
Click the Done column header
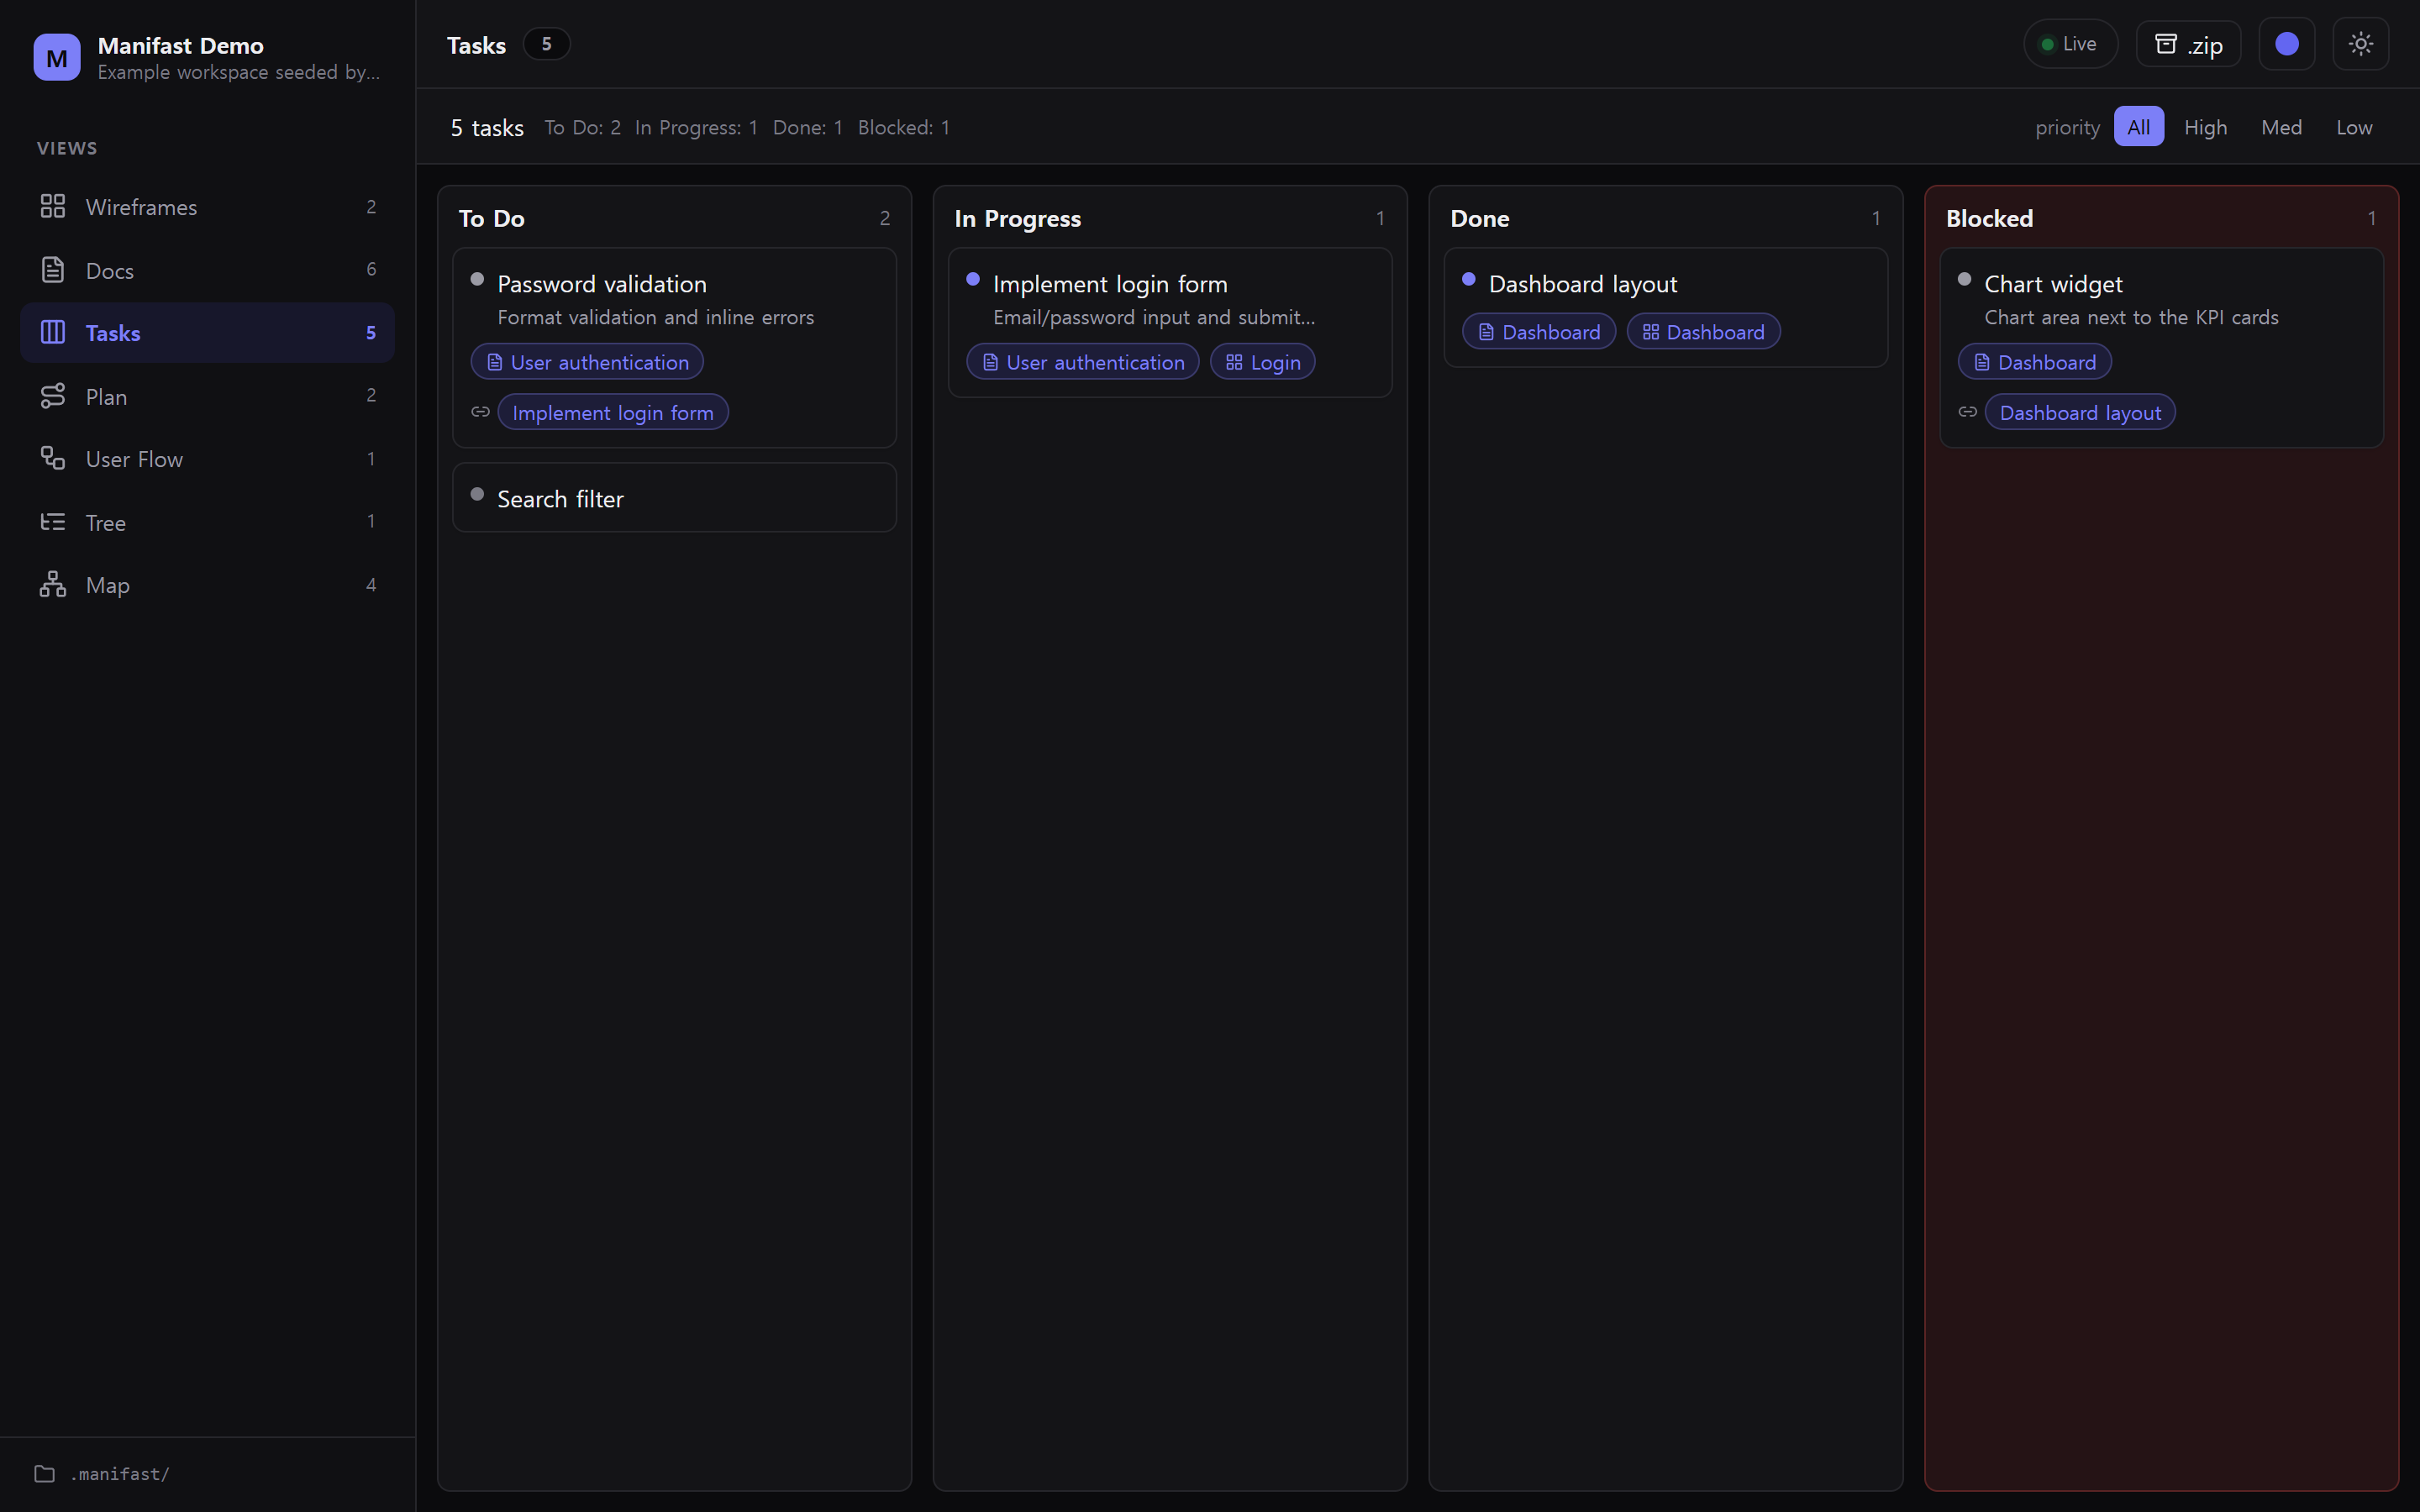coord(1666,218)
